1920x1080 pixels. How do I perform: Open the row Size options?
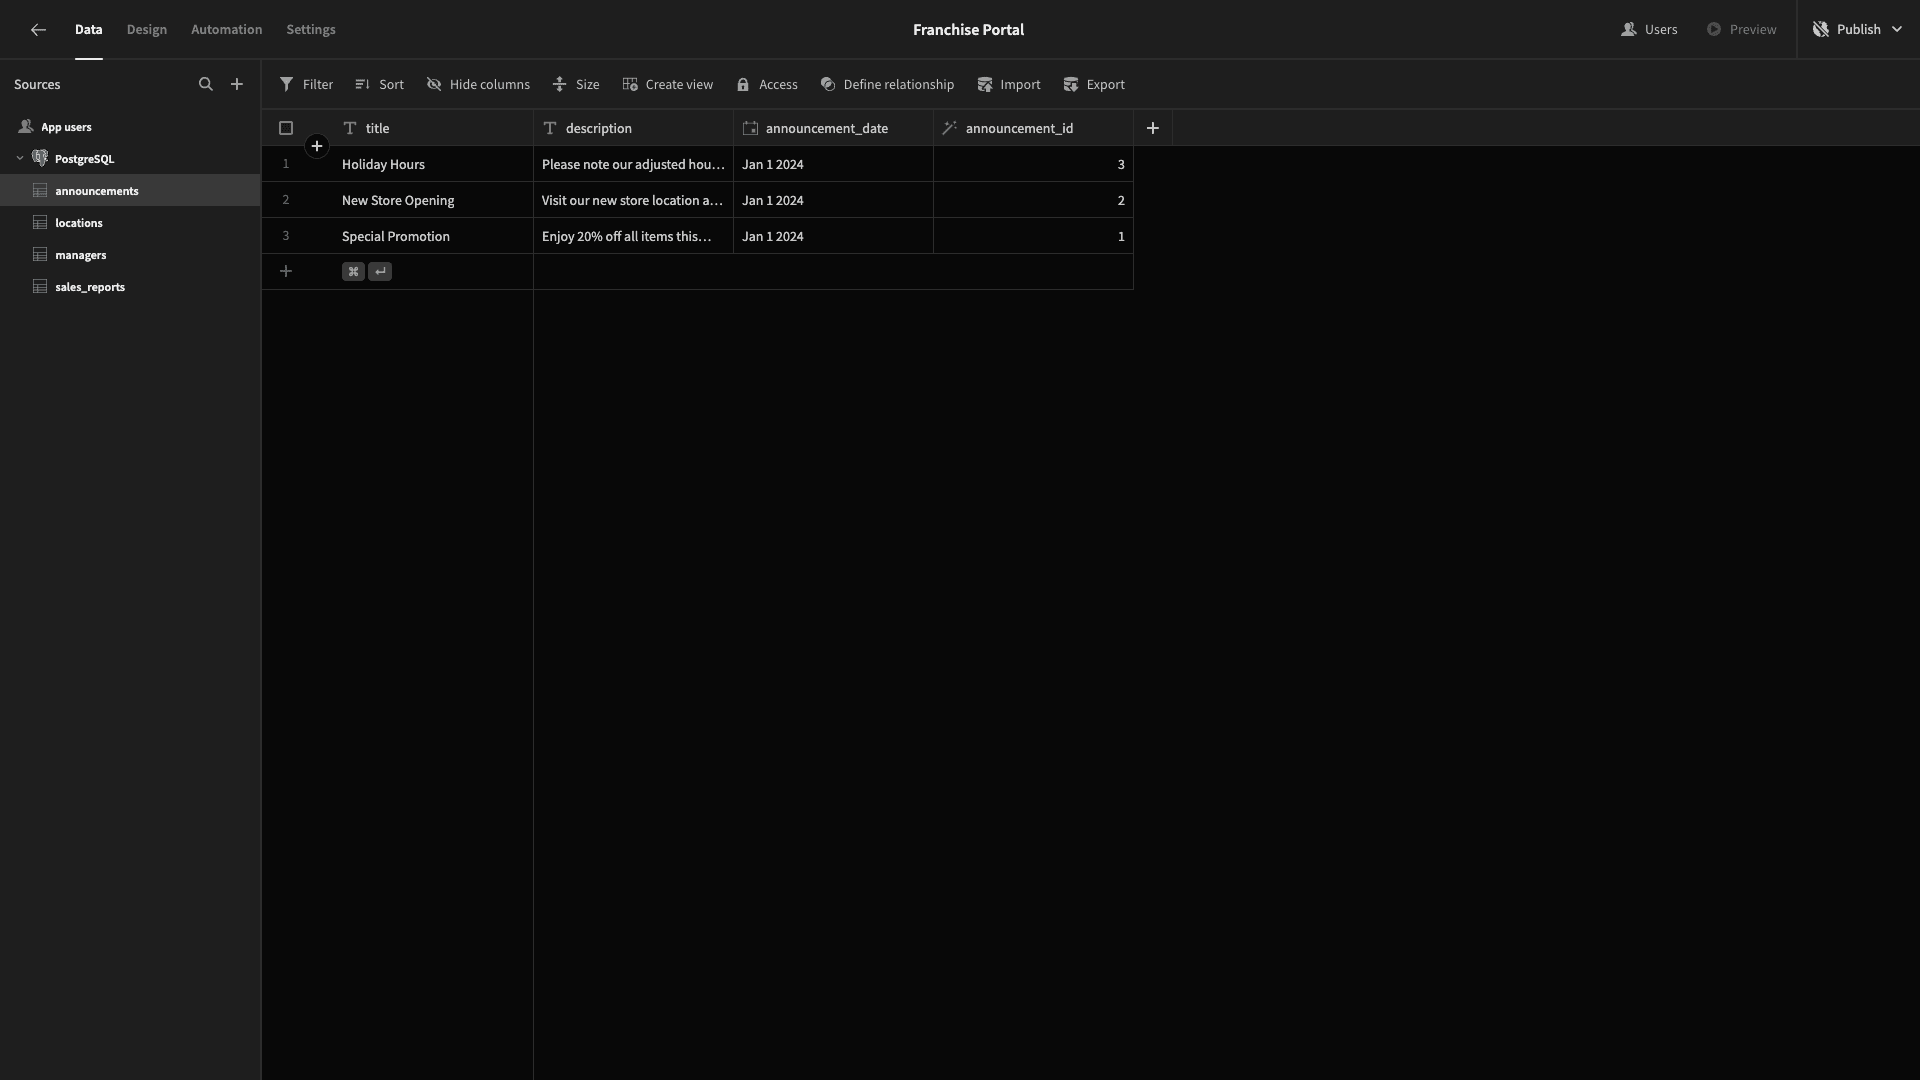point(576,84)
